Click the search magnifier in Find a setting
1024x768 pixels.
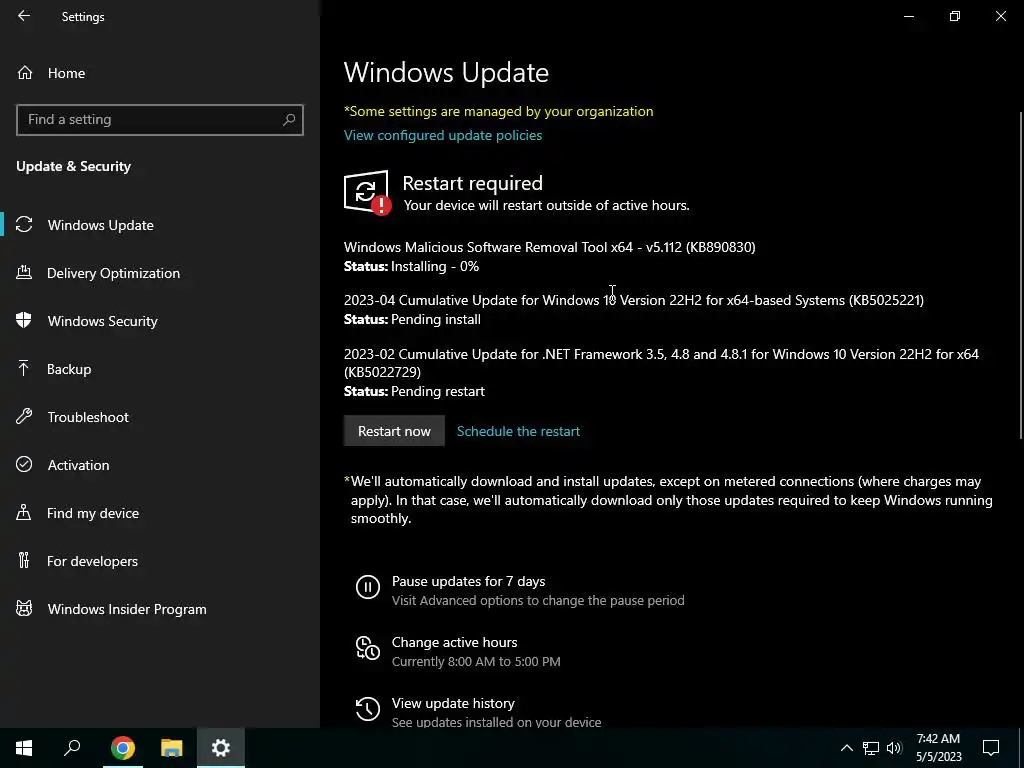tap(289, 120)
